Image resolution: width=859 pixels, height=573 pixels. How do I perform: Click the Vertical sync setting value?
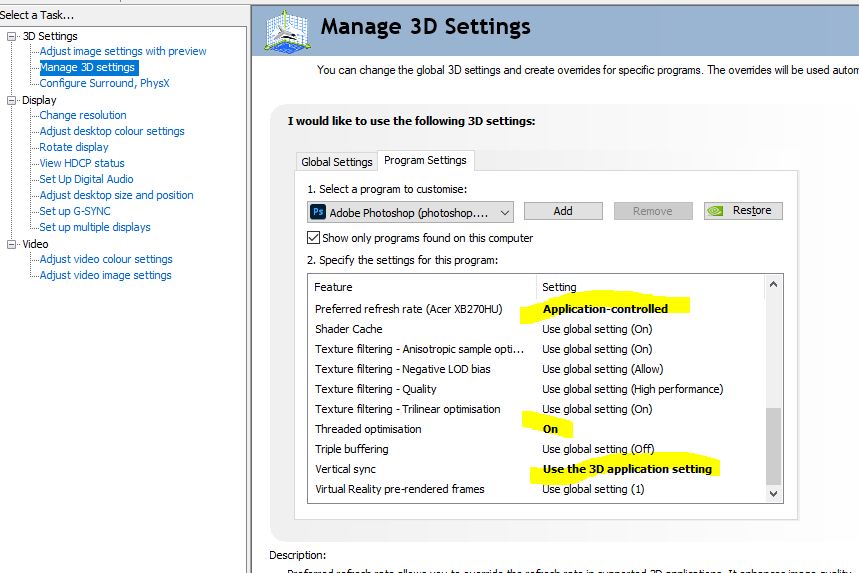627,469
